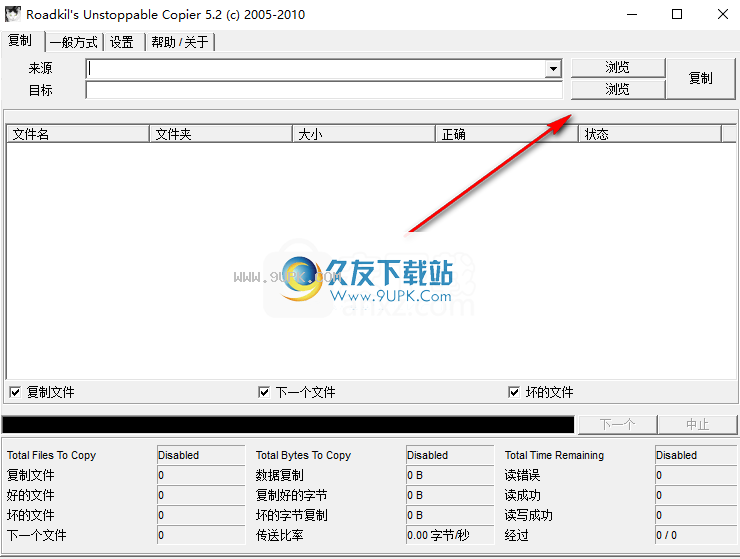
Task: Click the Roadkil app icon in title bar
Action: [13, 14]
